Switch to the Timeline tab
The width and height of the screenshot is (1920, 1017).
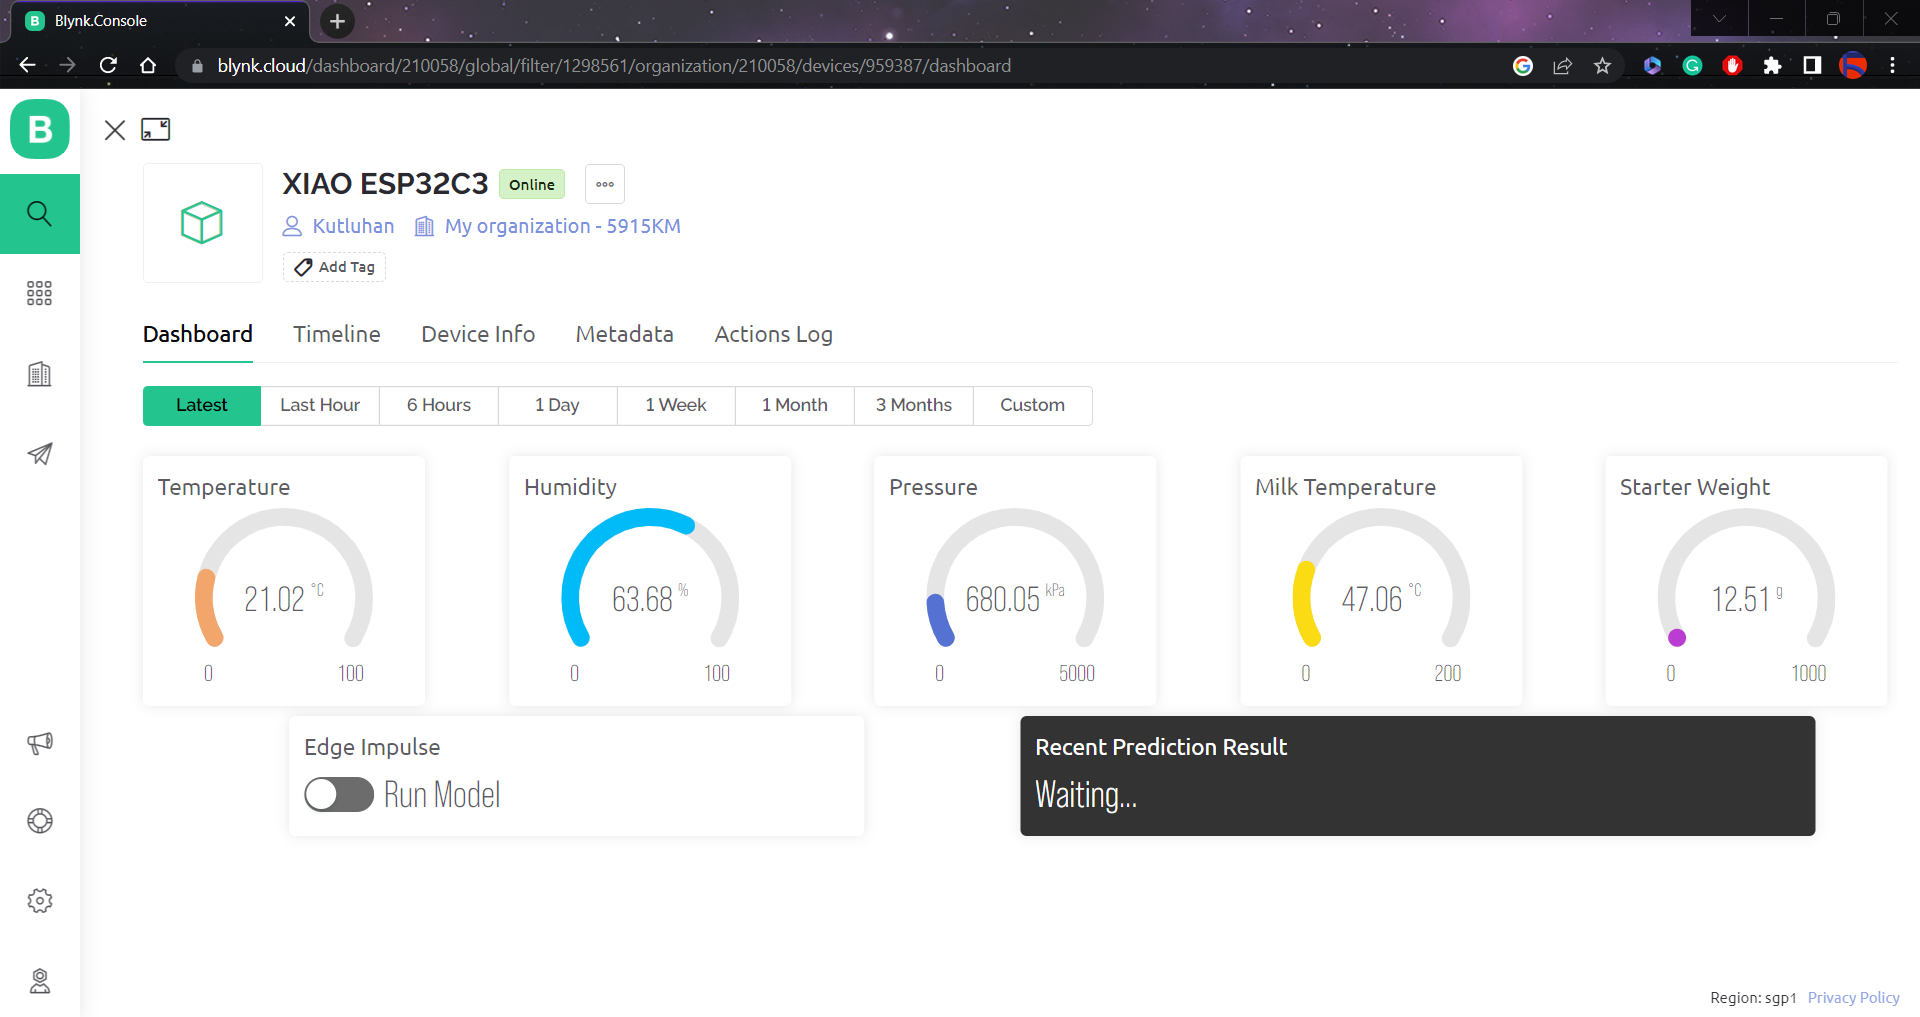click(337, 334)
